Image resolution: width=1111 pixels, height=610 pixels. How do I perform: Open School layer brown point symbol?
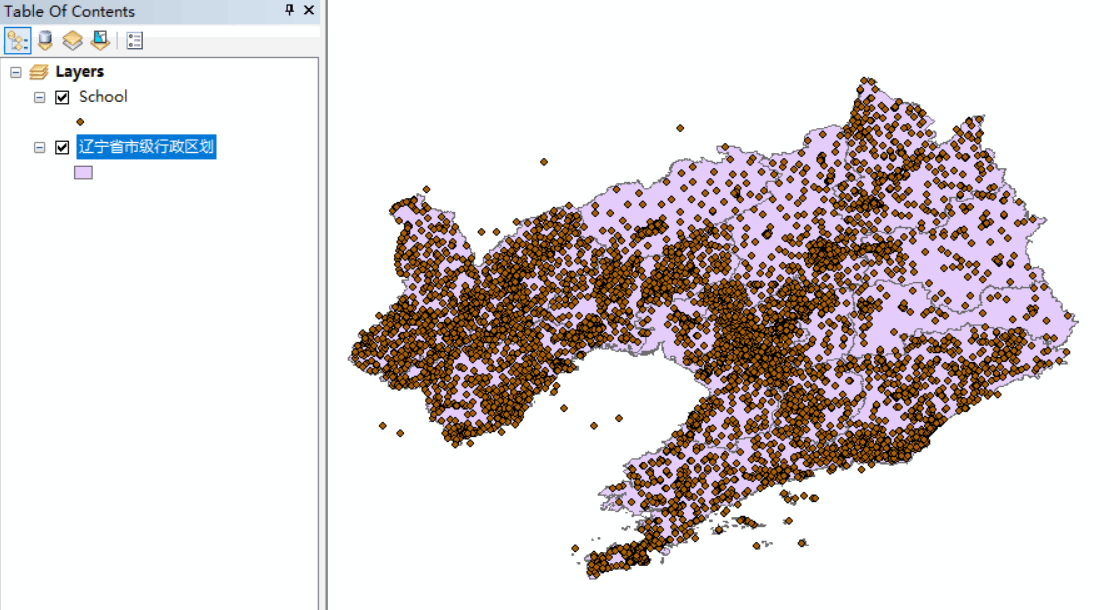80,122
